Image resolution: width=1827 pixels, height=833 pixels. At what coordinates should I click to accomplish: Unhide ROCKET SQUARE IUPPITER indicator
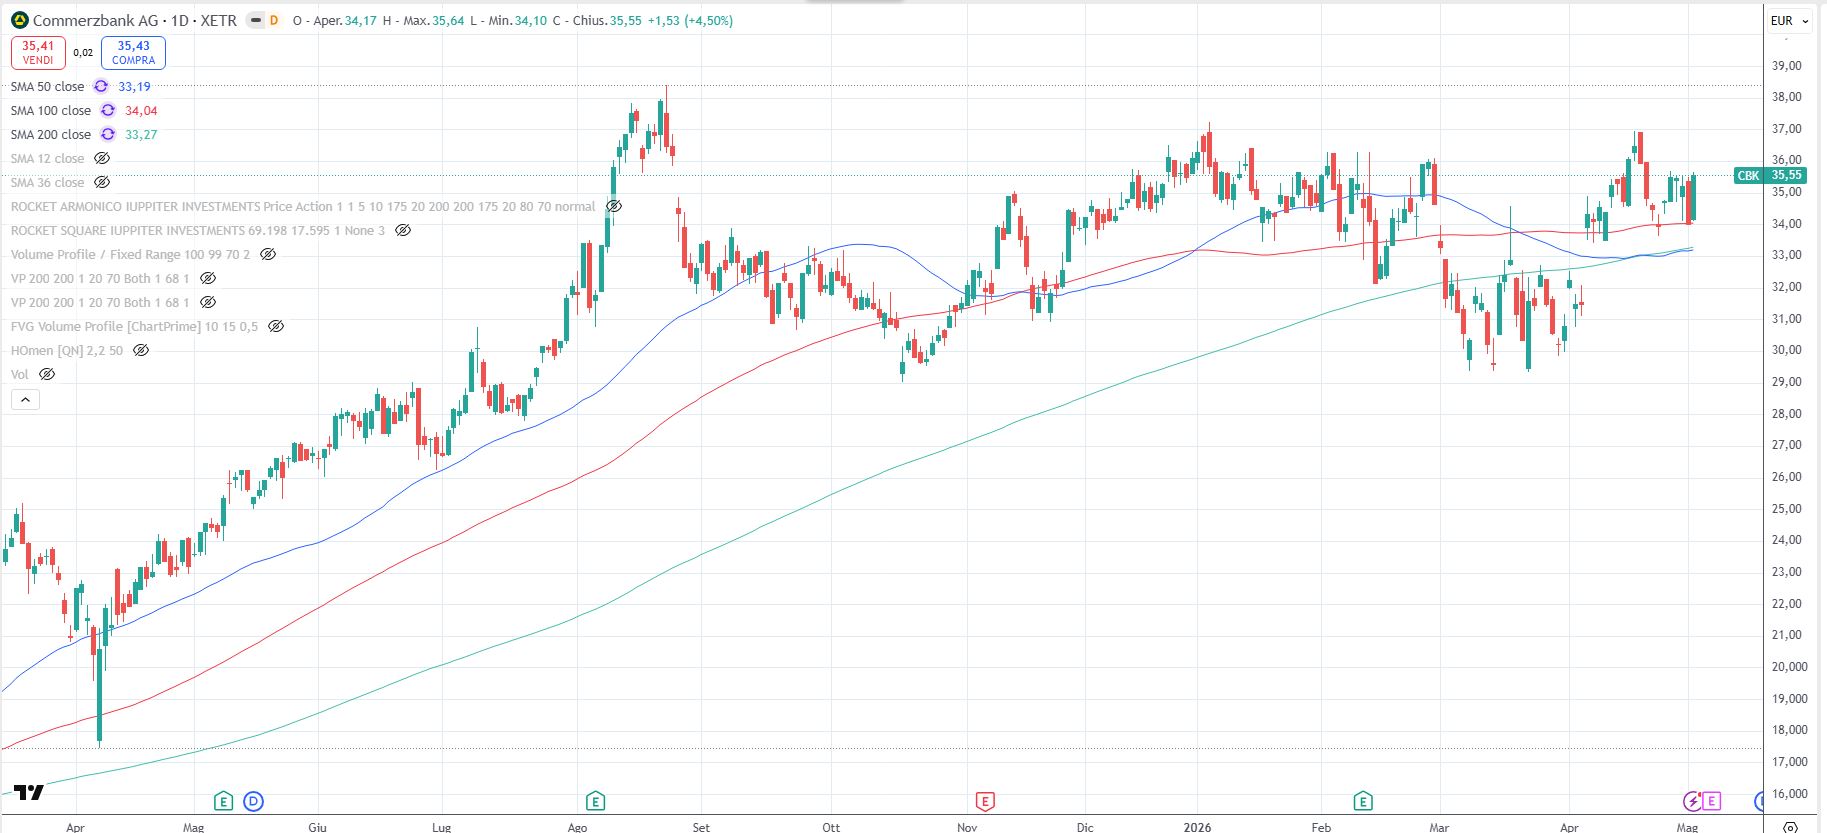pos(402,231)
